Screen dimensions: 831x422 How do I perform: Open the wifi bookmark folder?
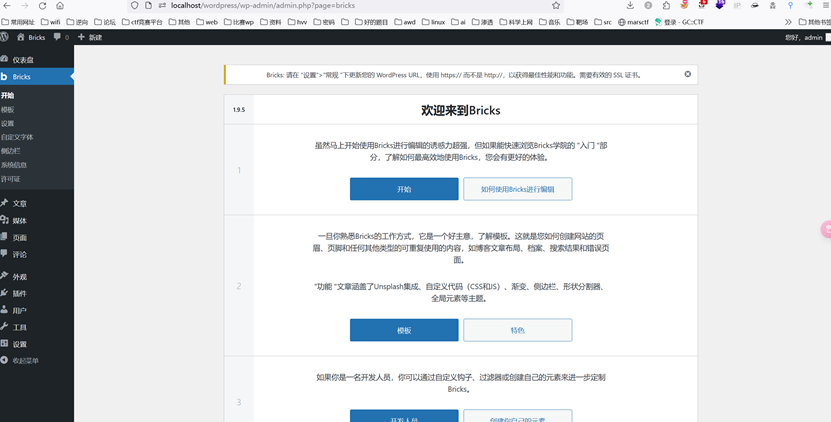pyautogui.click(x=50, y=22)
